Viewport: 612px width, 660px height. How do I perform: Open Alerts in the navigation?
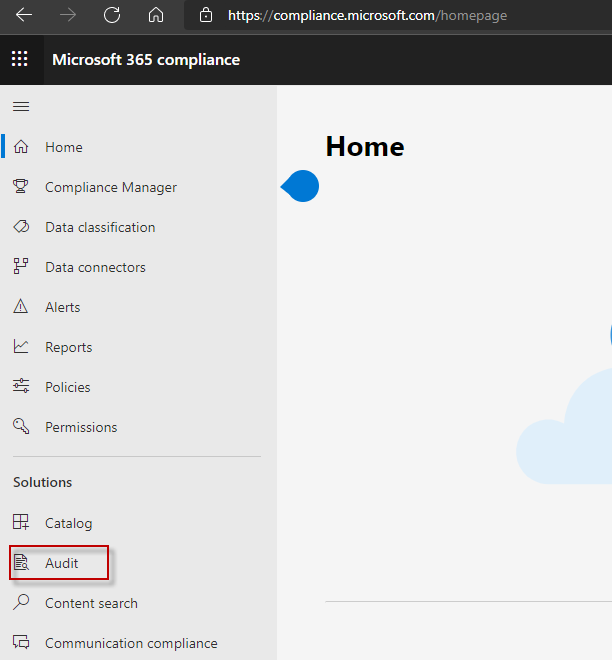click(x=63, y=307)
